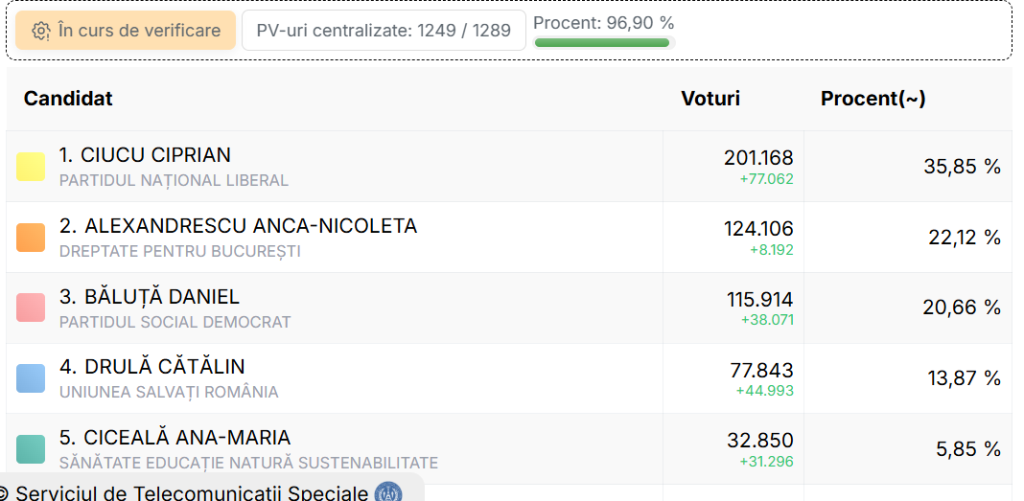Screen dimensions: 1024x501
Task: Click the yellow swatch for Ciucu Ciprian
Action: 31,167
